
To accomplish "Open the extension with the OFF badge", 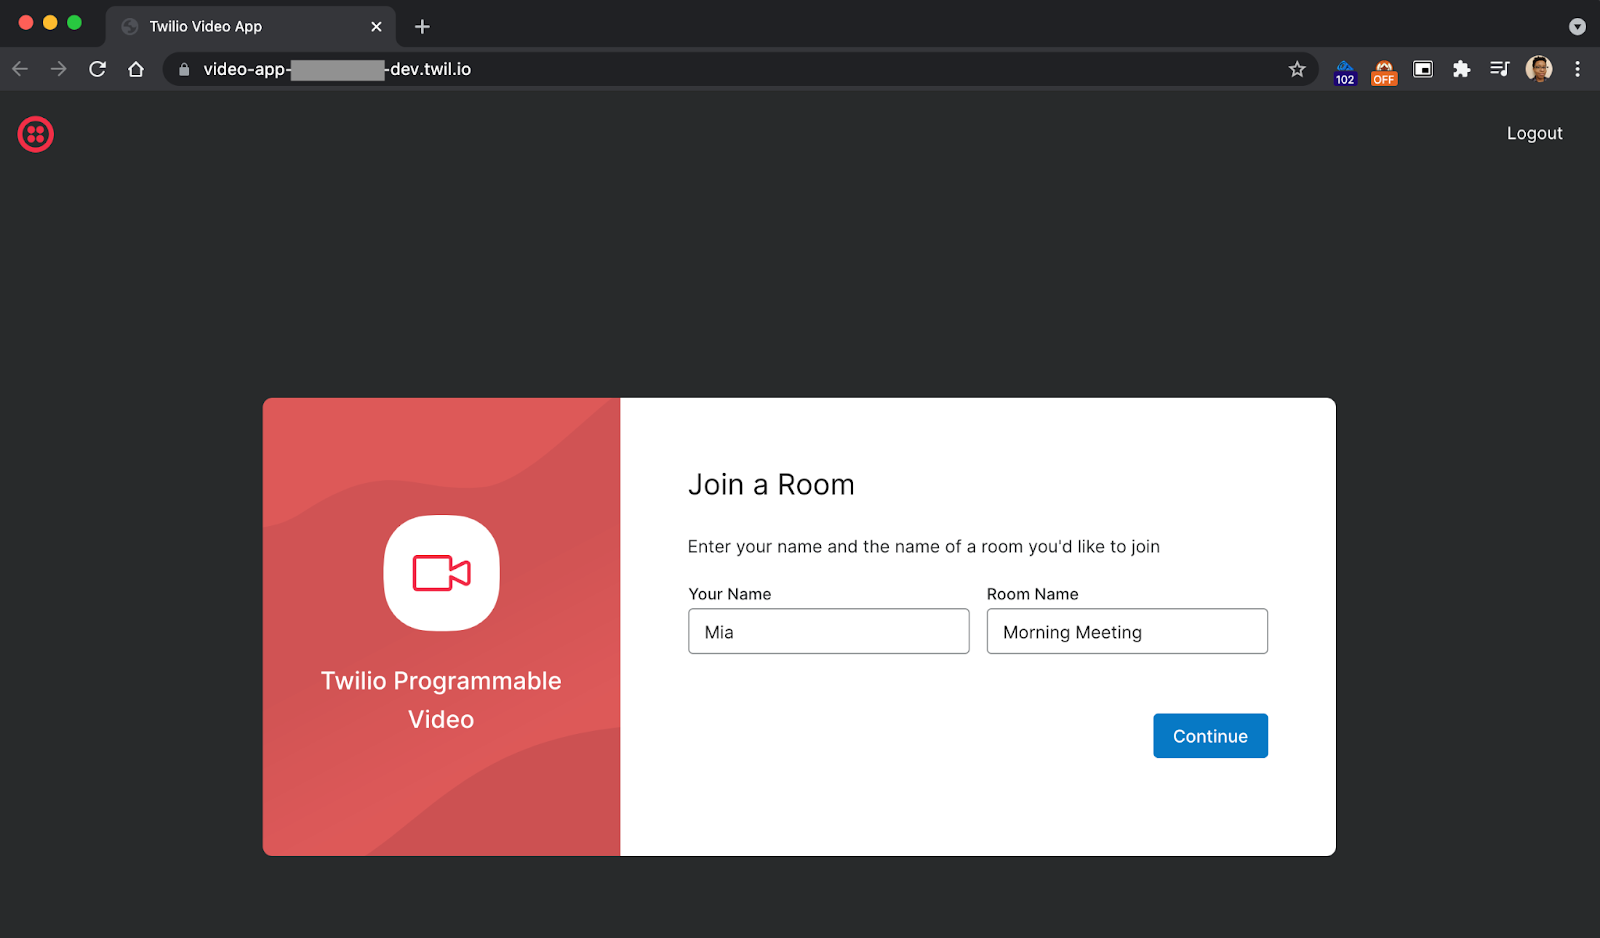I will click(1384, 72).
